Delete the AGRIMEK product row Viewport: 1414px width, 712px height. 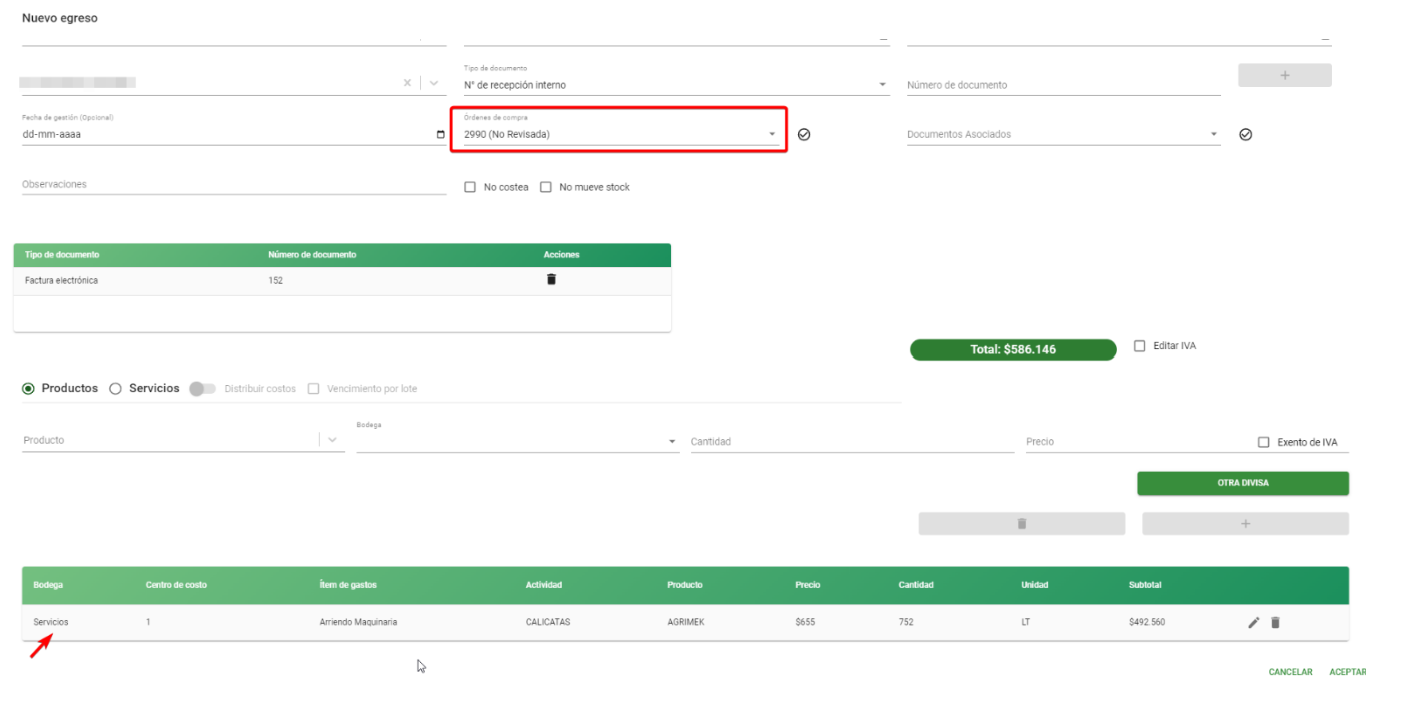tap(1275, 623)
